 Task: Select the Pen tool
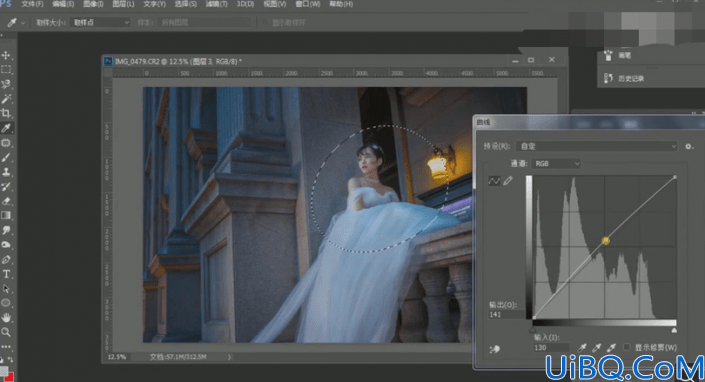[x=6, y=259]
